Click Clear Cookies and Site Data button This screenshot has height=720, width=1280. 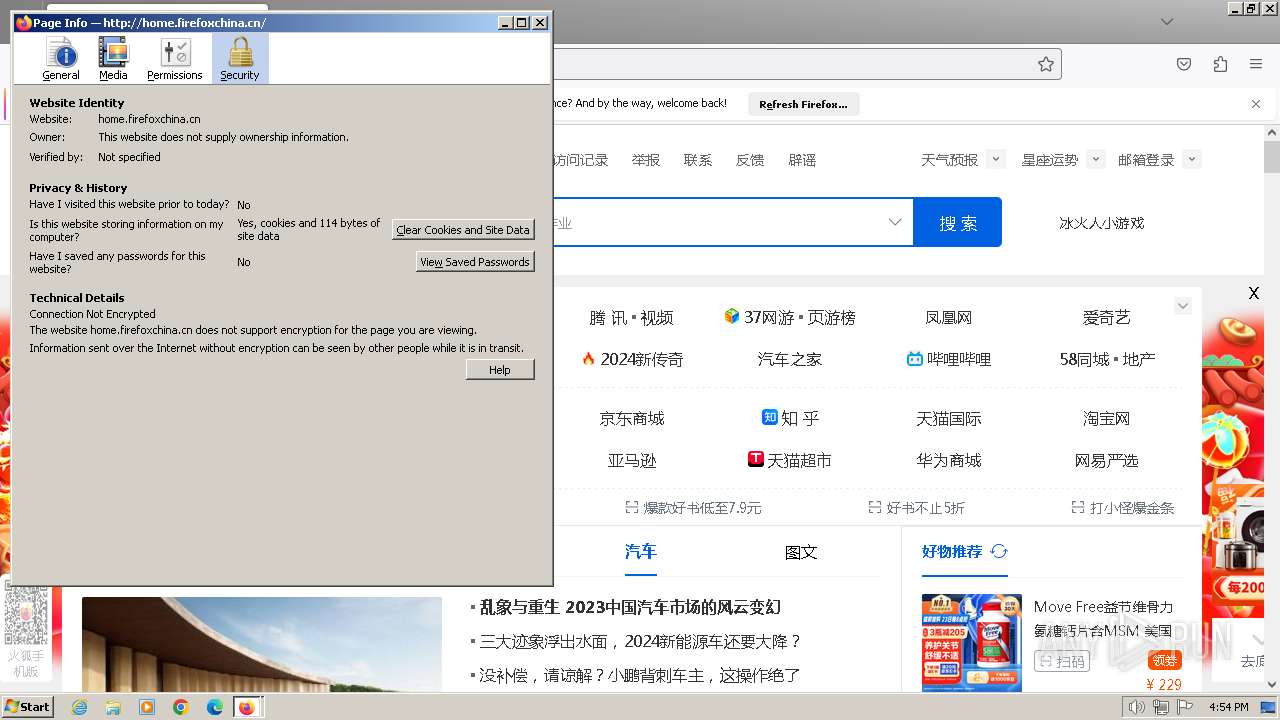(x=463, y=230)
